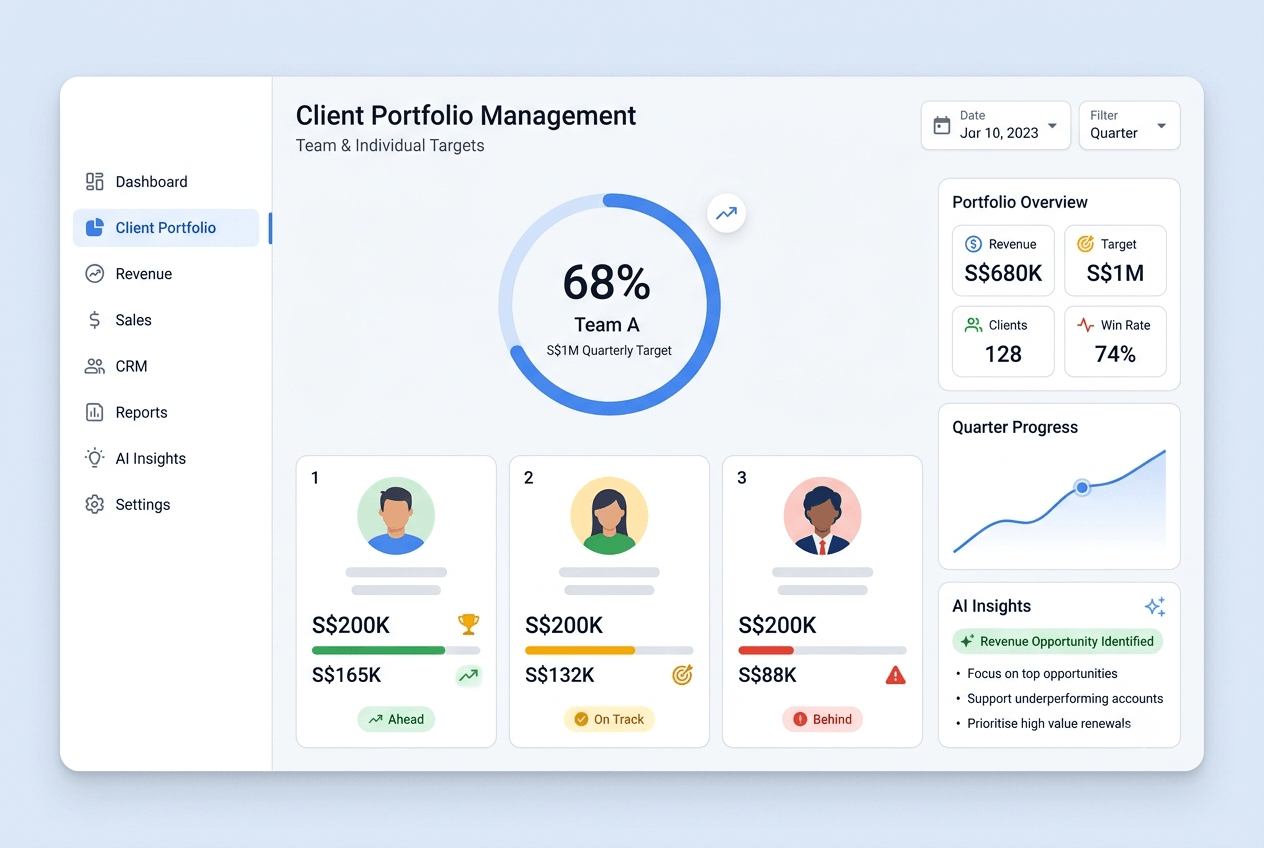Click the gold trophy icon on card 1
1264x848 pixels.
[468, 625]
